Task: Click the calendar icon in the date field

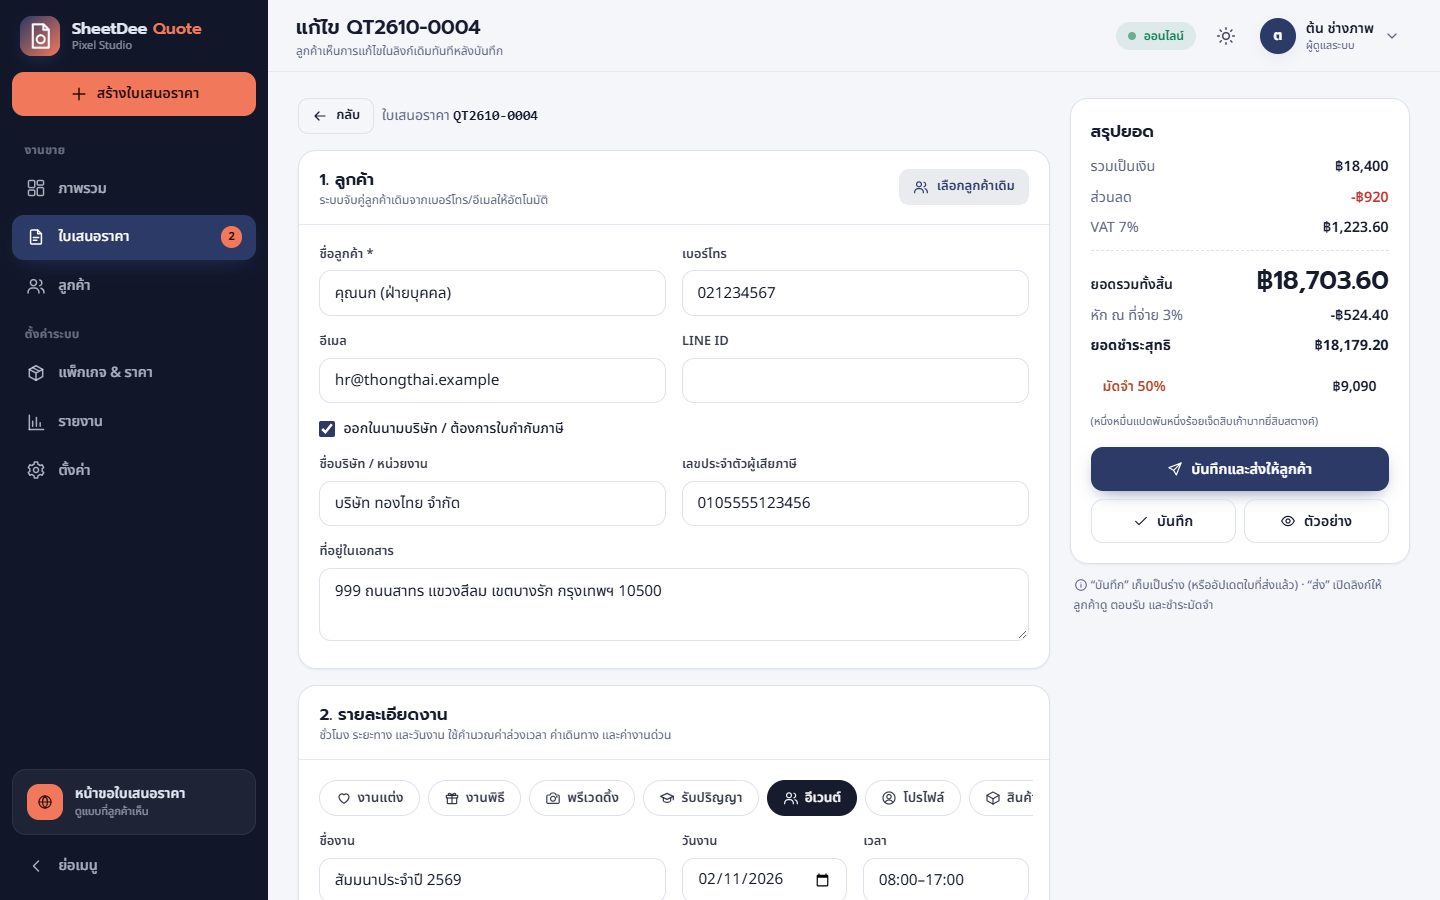Action: point(822,880)
